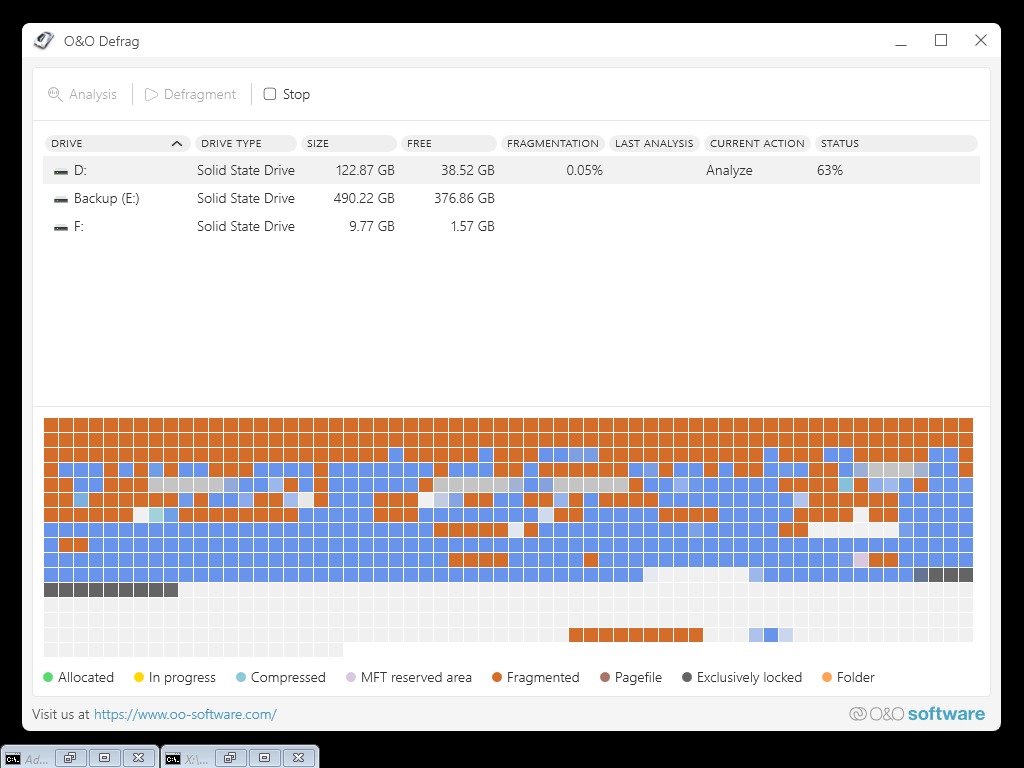This screenshot has height=768, width=1024.
Task: Select the D: drive icon
Action: [x=61, y=171]
